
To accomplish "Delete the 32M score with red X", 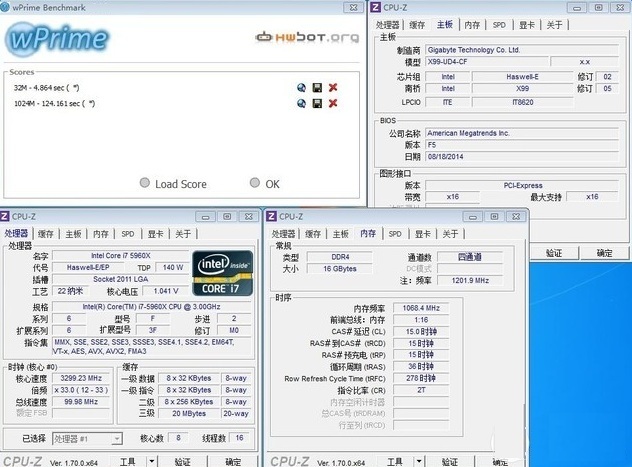I will point(333,87).
